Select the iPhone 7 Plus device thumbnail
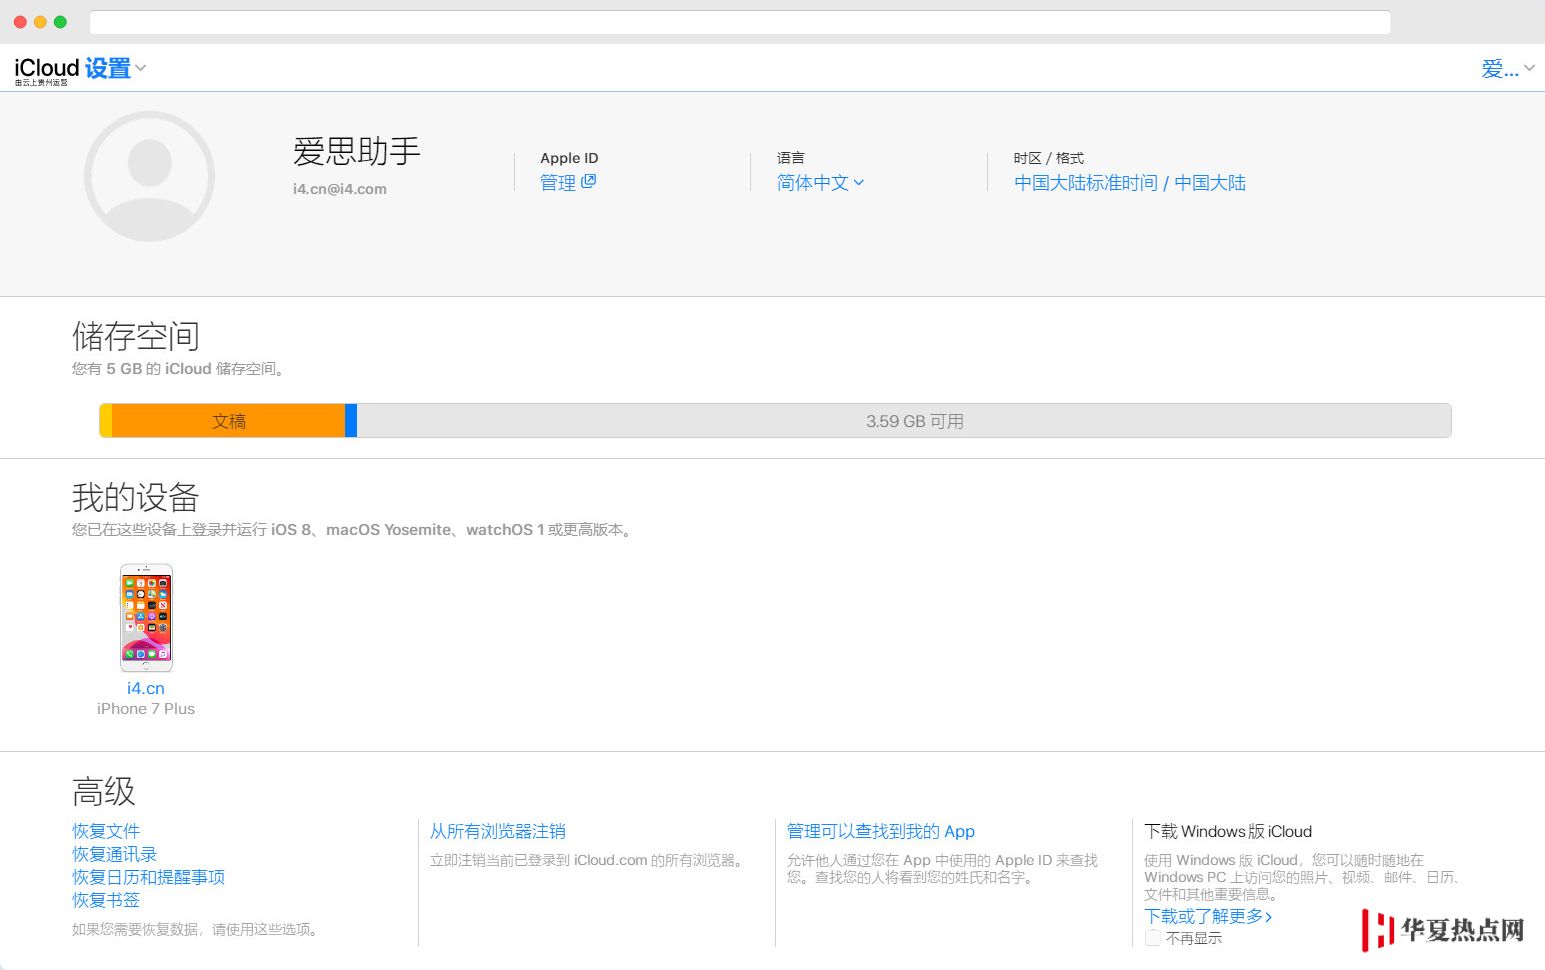The image size is (1545, 970). (146, 617)
